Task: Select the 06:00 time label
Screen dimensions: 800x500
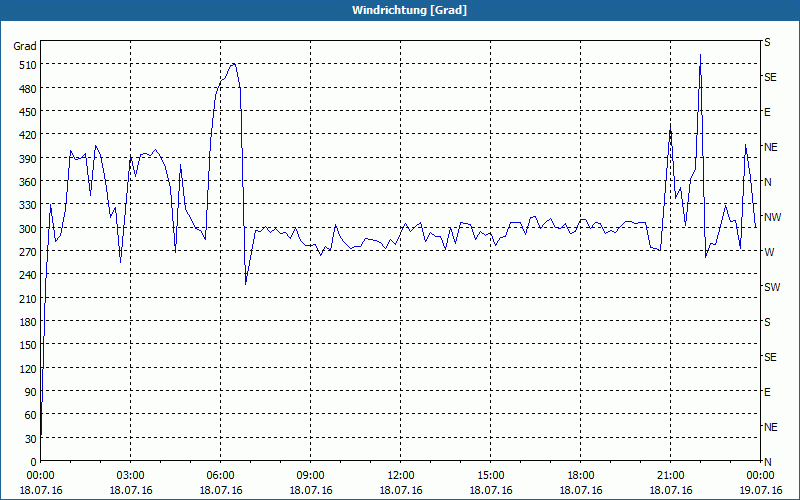Action: pyautogui.click(x=220, y=476)
